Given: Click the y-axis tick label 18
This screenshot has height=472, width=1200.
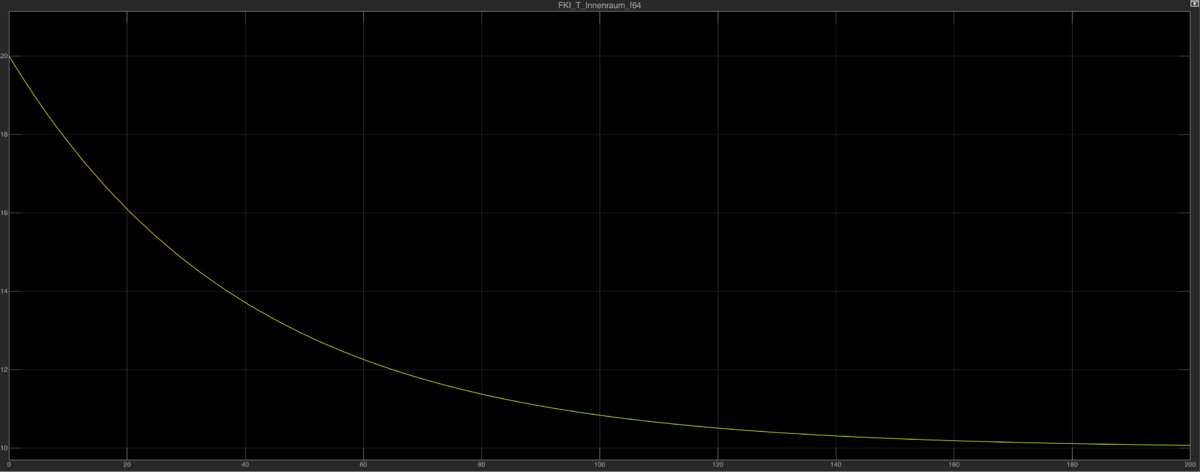Looking at the screenshot, I should coord(4,135).
